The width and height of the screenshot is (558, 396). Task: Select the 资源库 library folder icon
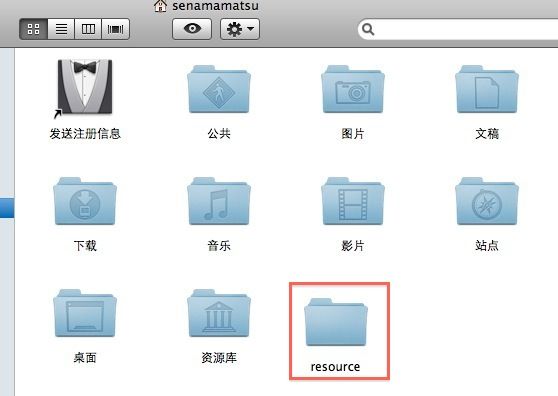[x=219, y=313]
